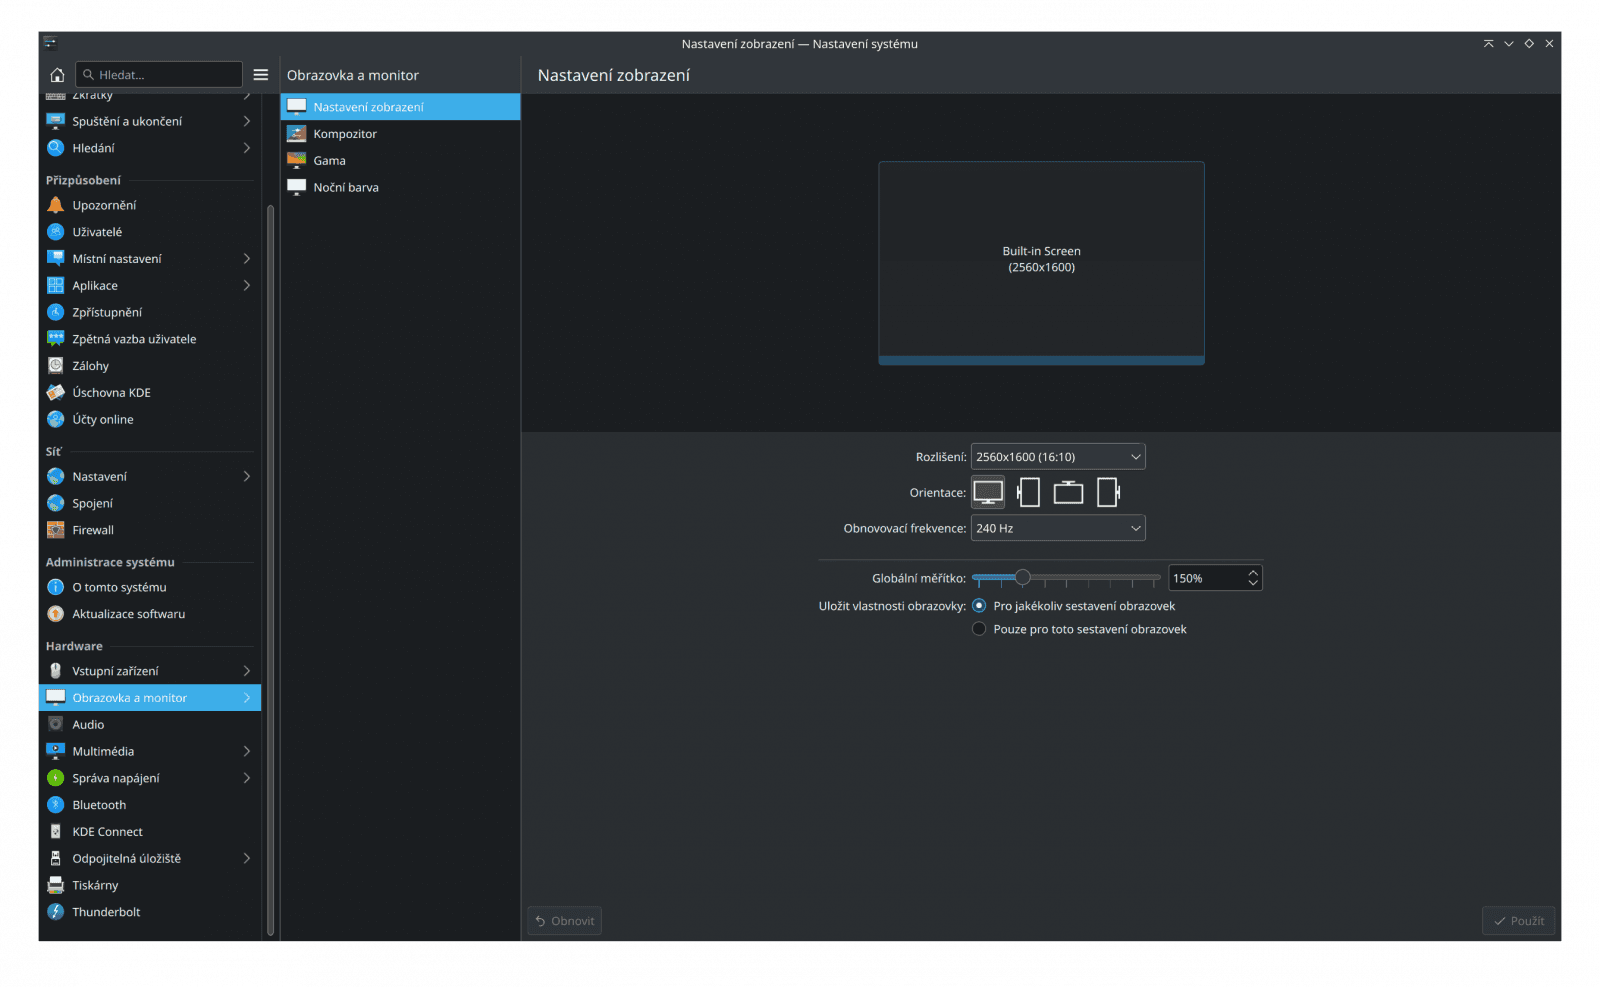Select Obrazovka a monitor category
This screenshot has height=987, width=1600.
(150, 698)
